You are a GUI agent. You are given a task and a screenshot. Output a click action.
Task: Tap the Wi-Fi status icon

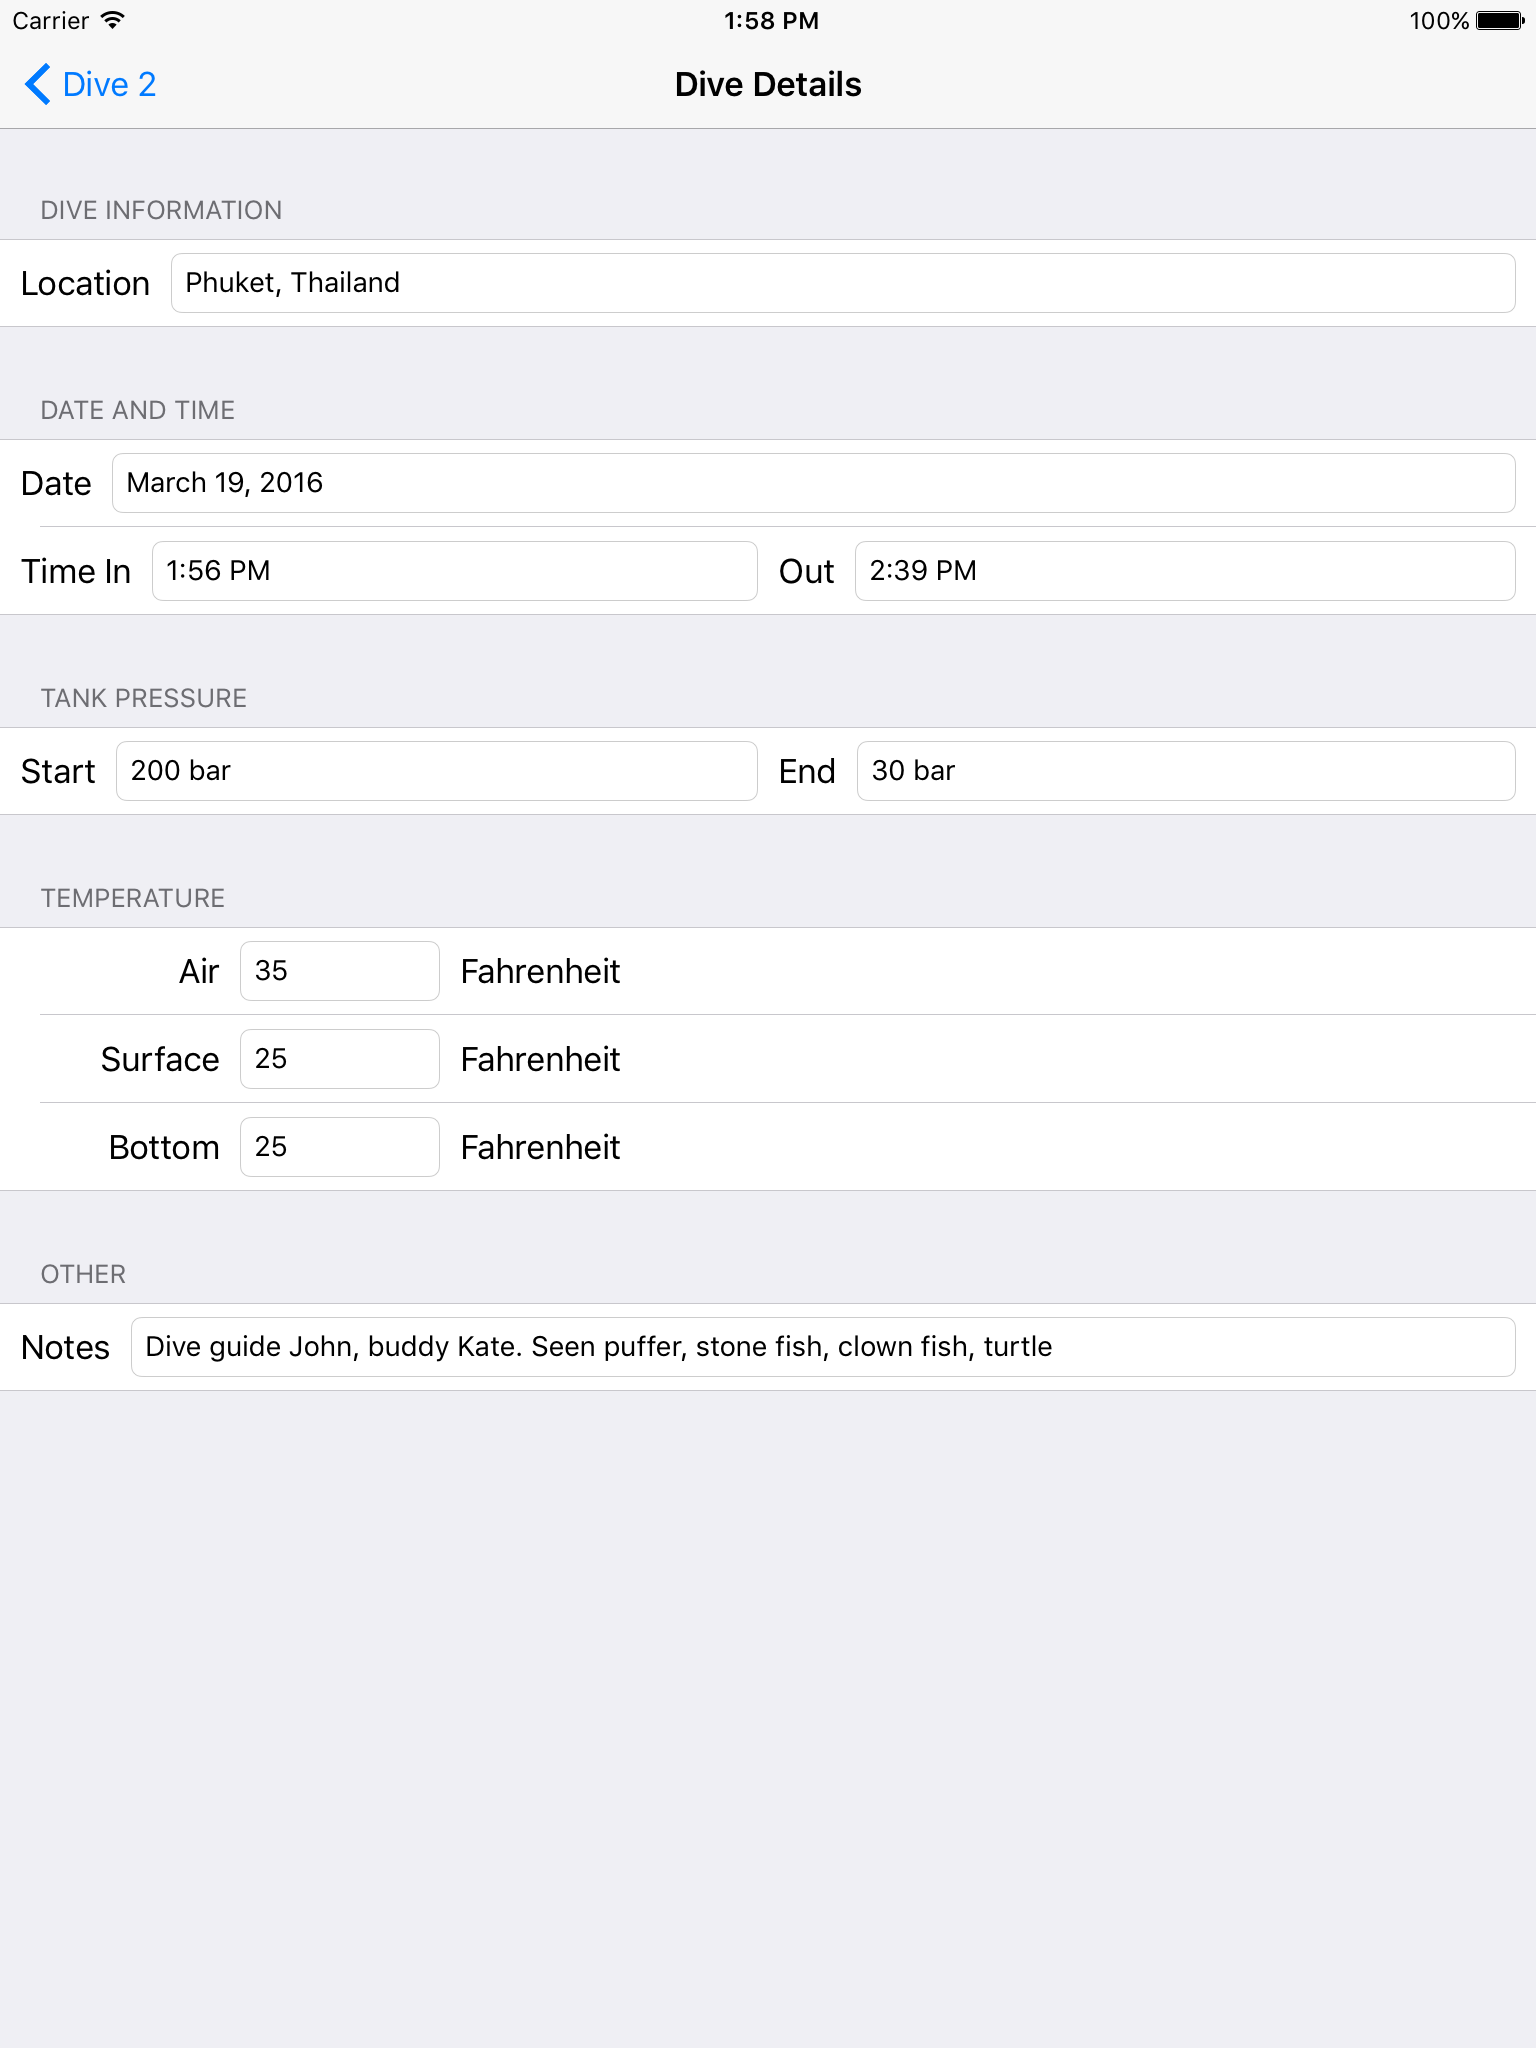(x=113, y=20)
